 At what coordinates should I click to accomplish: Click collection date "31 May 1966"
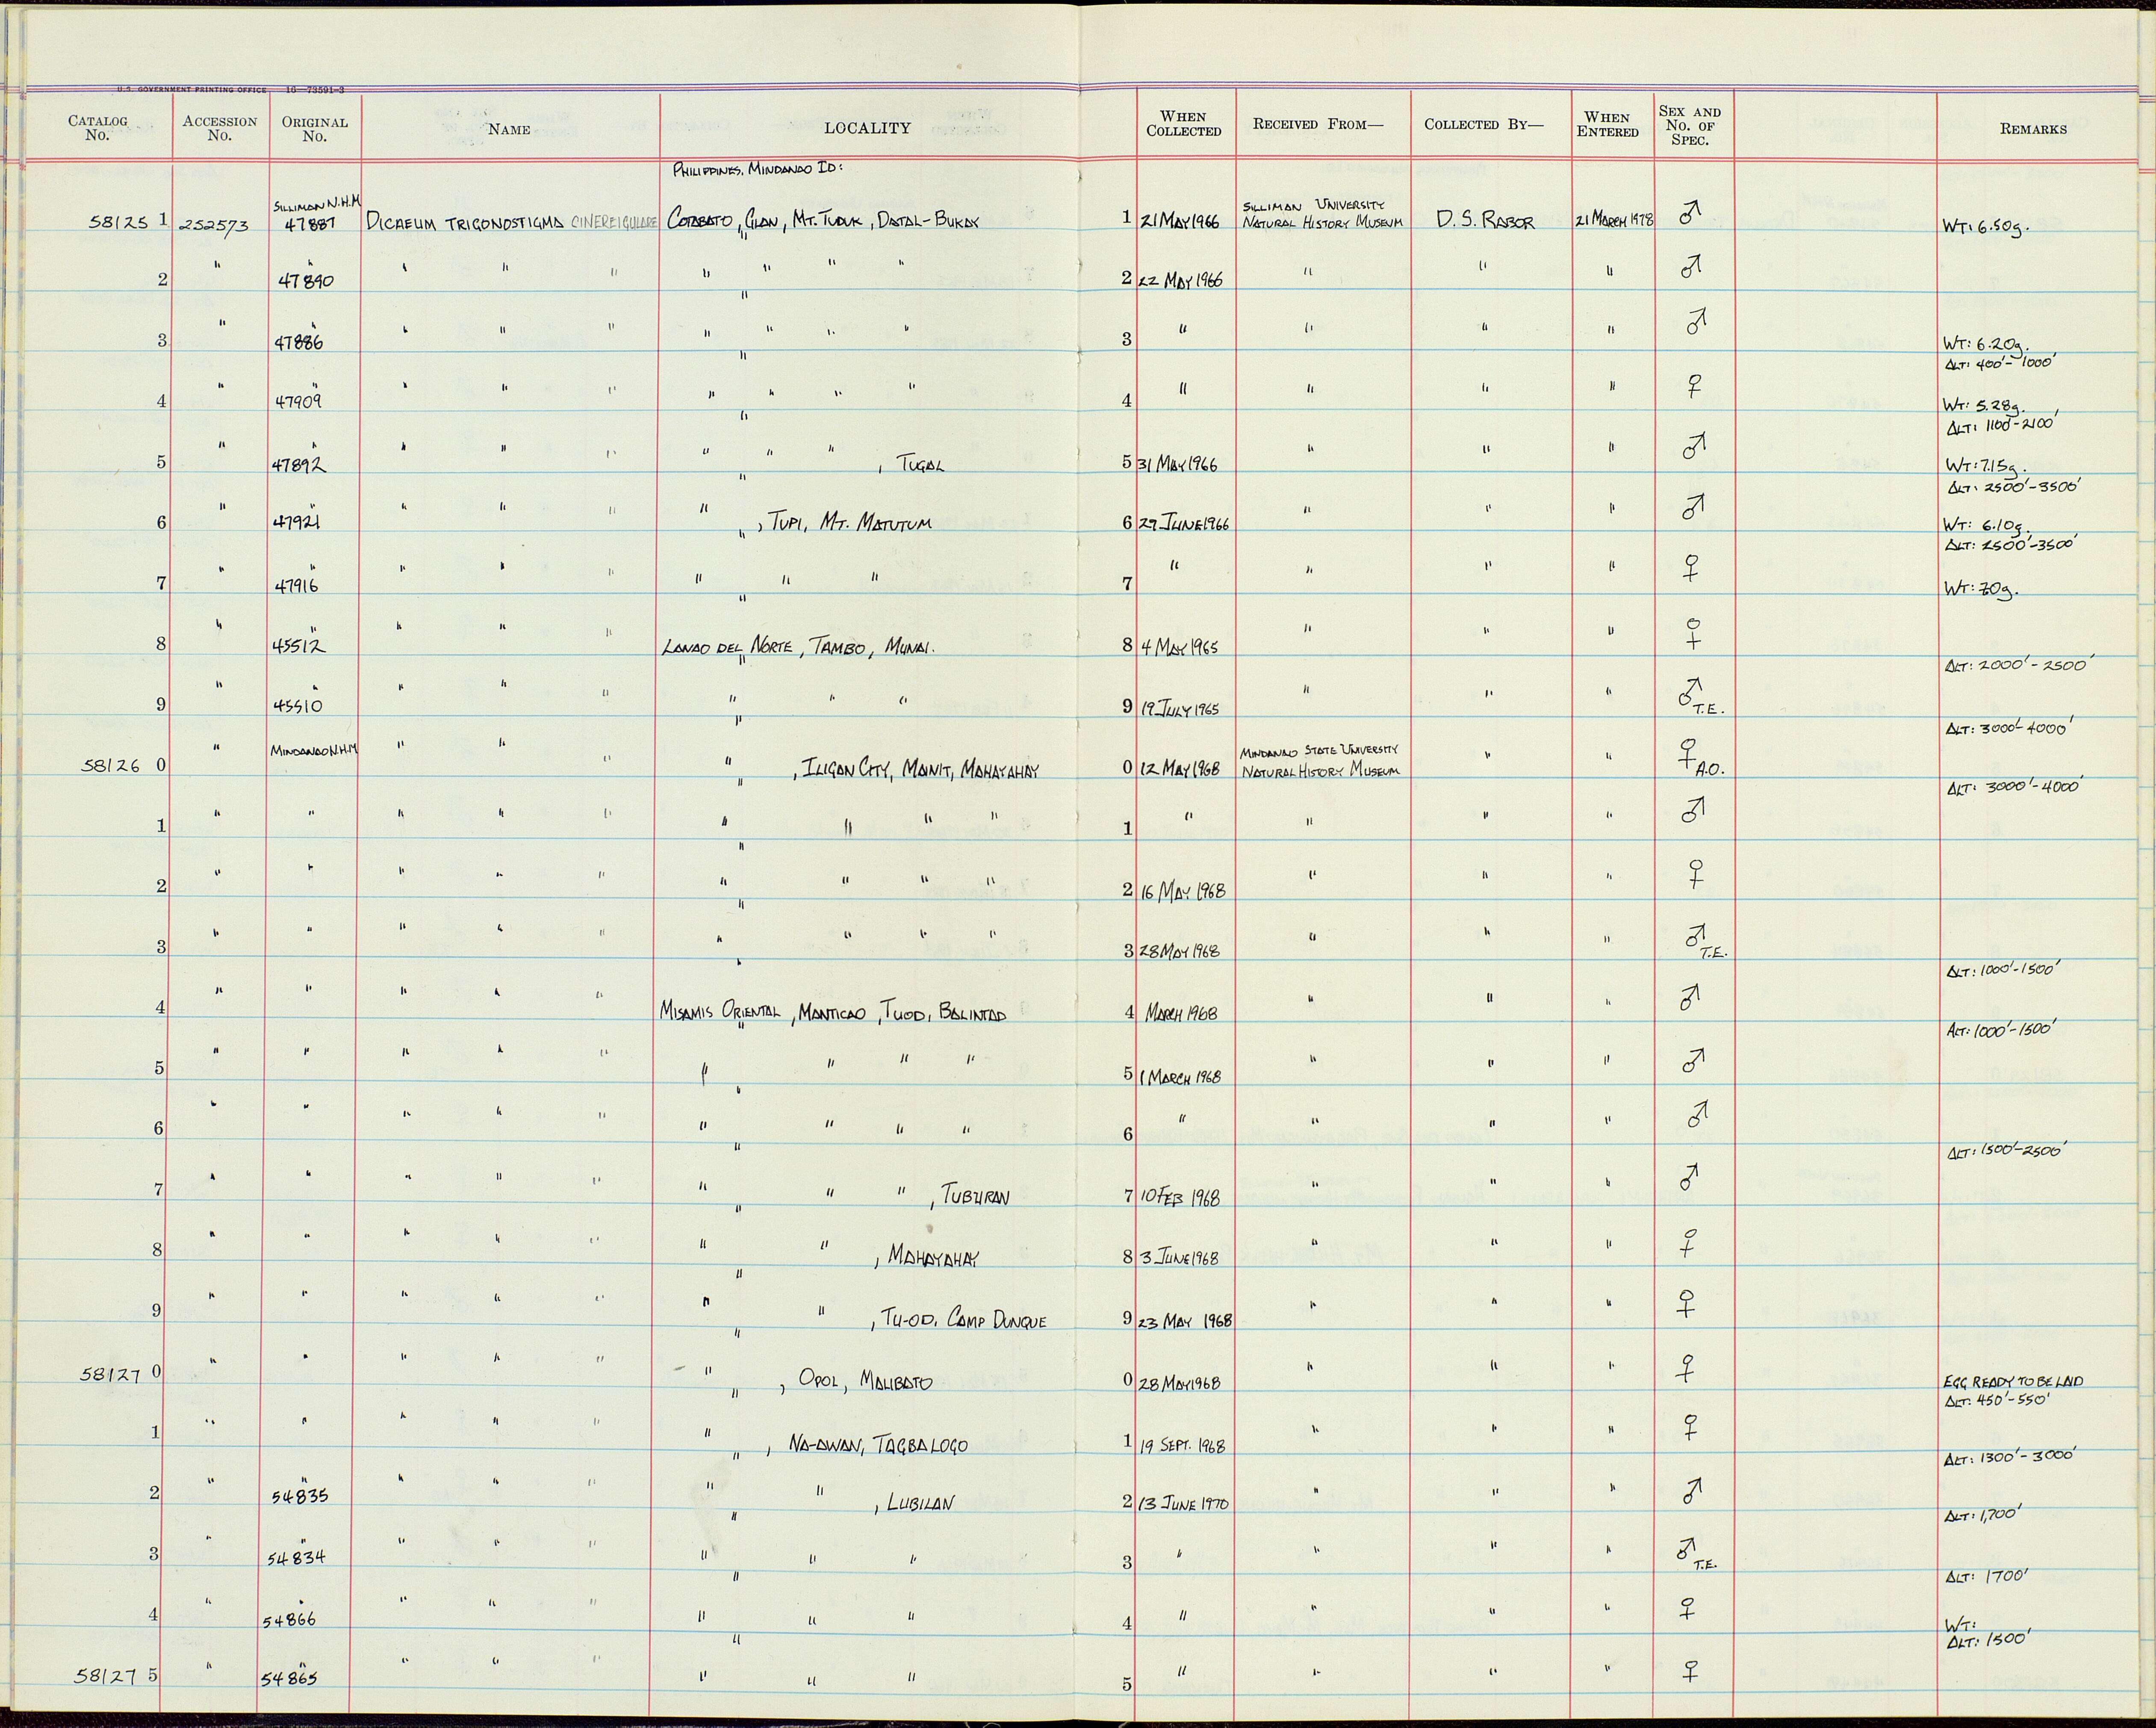coord(1178,465)
